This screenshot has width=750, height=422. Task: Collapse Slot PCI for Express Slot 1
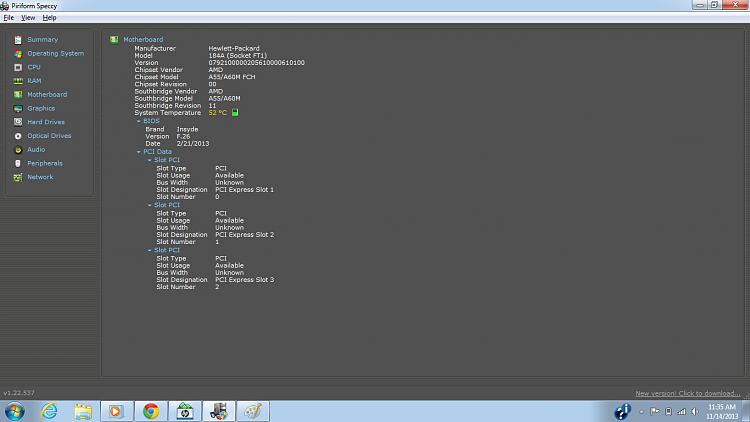click(149, 160)
